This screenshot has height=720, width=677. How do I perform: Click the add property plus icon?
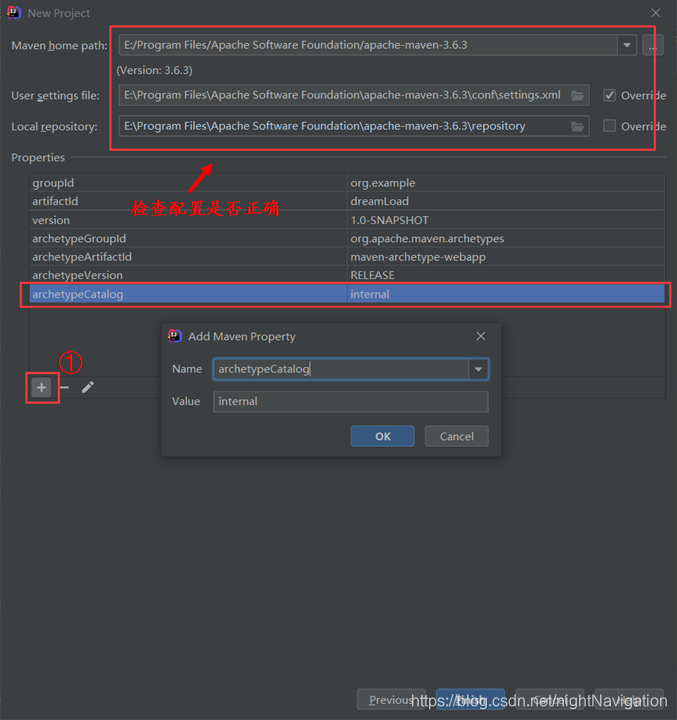[41, 388]
